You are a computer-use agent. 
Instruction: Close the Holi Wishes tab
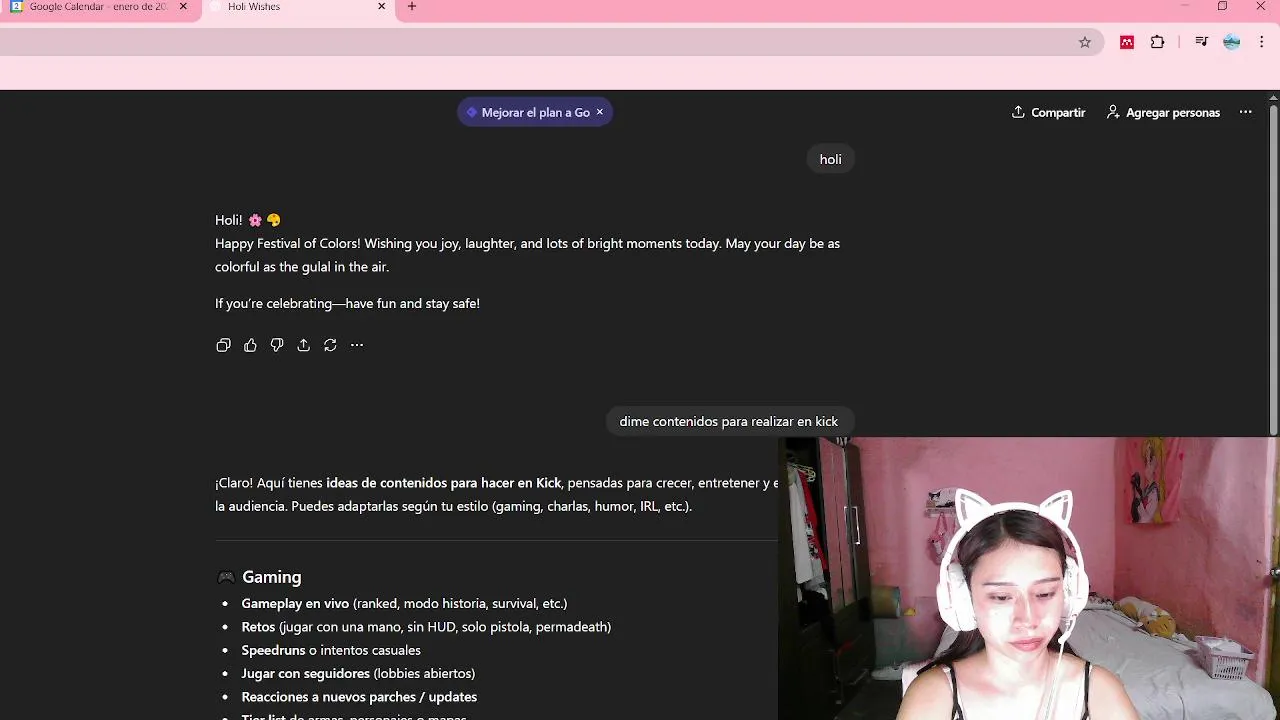tap(381, 6)
